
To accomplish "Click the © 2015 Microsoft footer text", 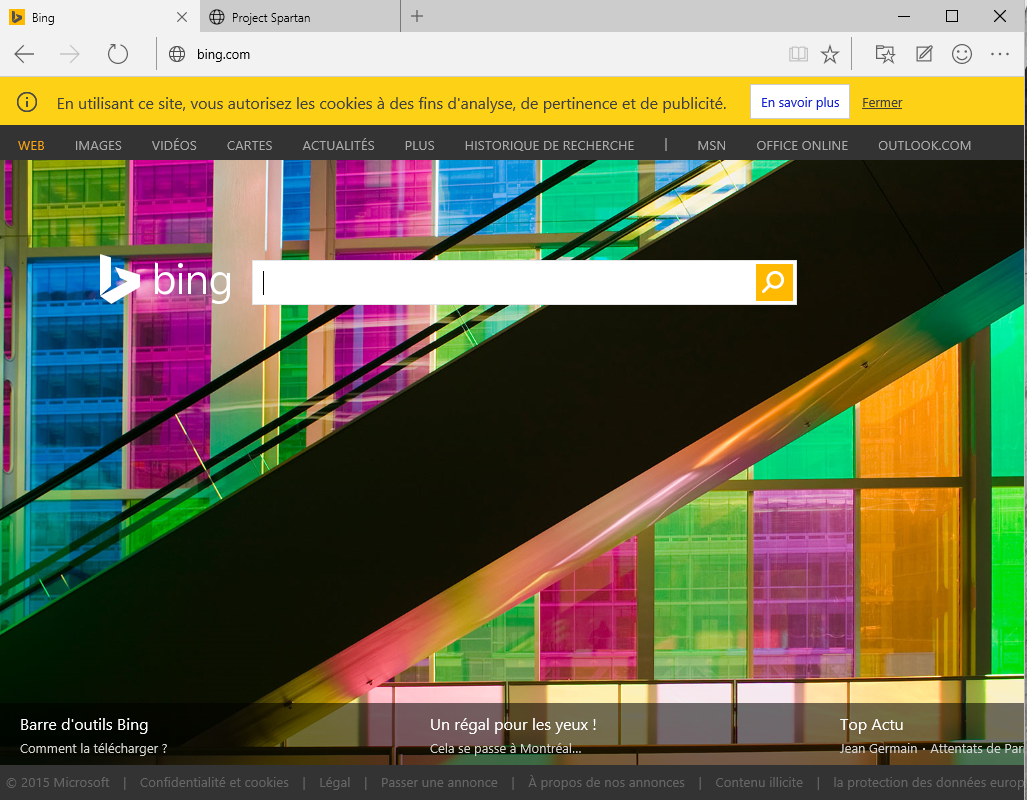I will tap(58, 782).
